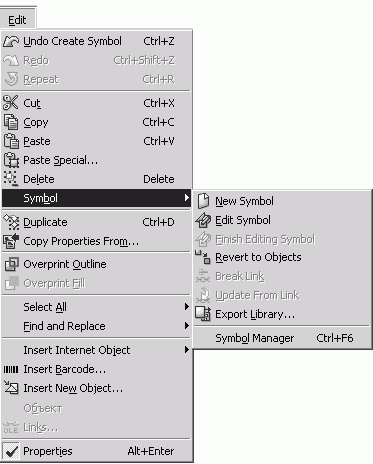This screenshot has width=373, height=464.
Task: Toggle the Properties checkmark
Action: 11,451
